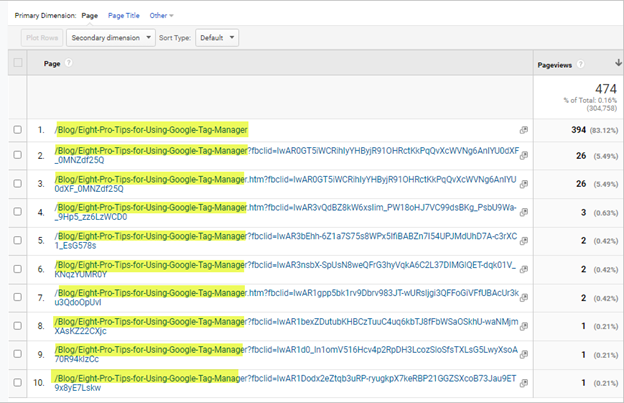Open row 3 .htm link with fbclid IwAR0GT5

(x=285, y=184)
